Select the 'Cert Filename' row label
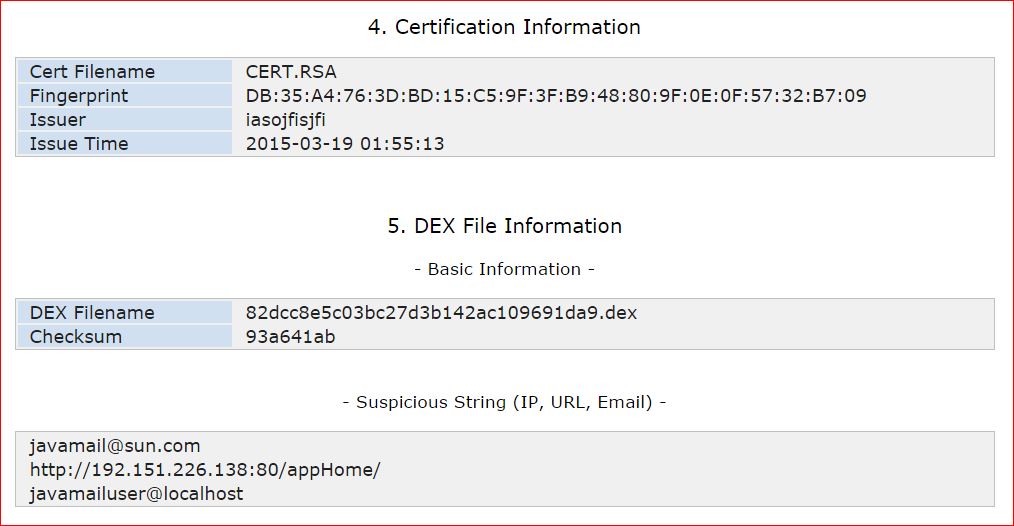This screenshot has height=526, width=1014. coord(92,72)
